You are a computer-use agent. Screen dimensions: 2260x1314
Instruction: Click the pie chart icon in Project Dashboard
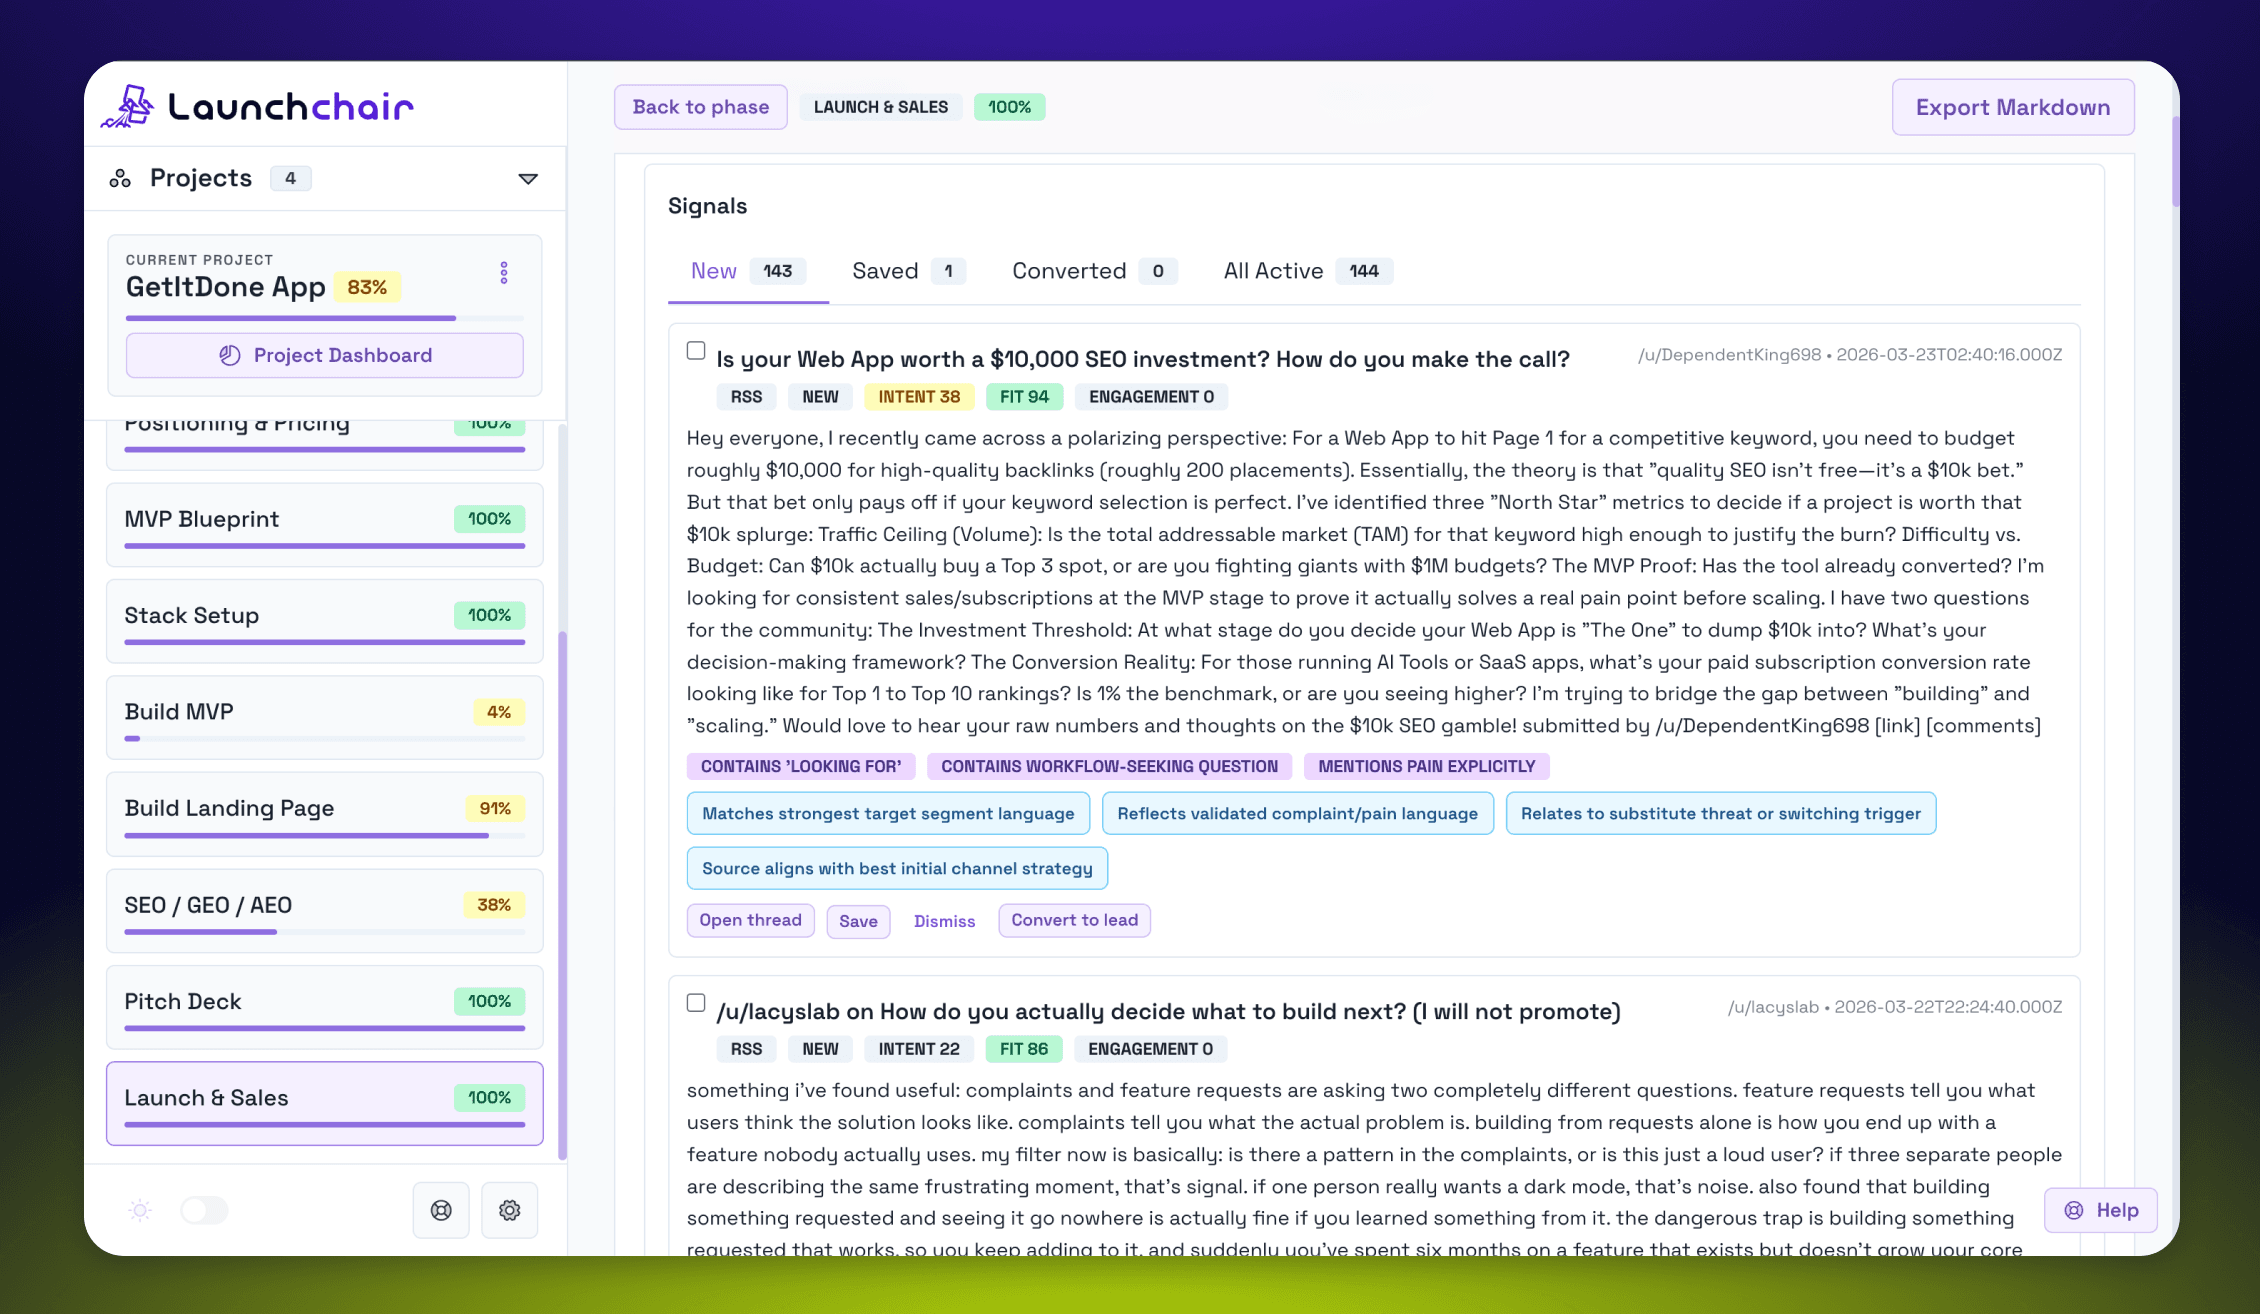230,355
